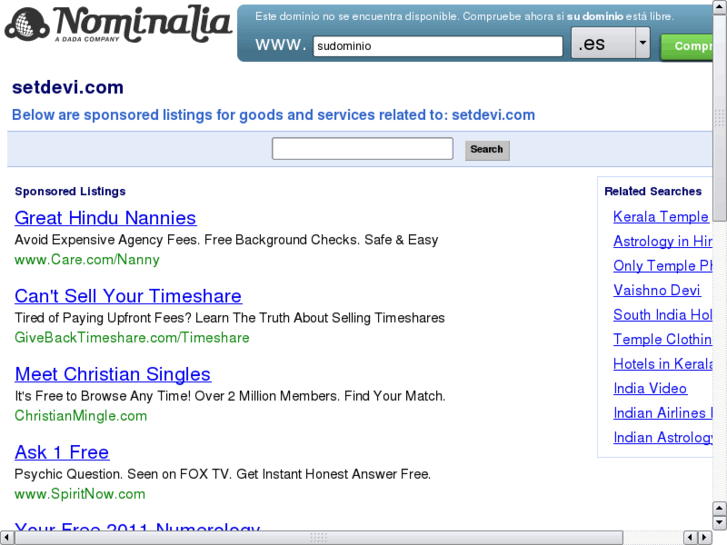Click the sponsored listings search box
Viewport: 727px width, 545px height.
363,148
